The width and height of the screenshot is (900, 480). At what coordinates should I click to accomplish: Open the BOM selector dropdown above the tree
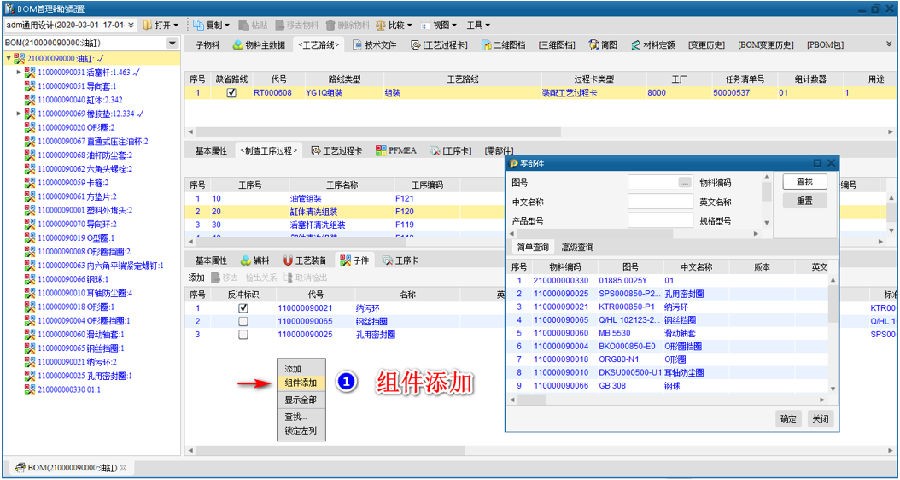(172, 44)
